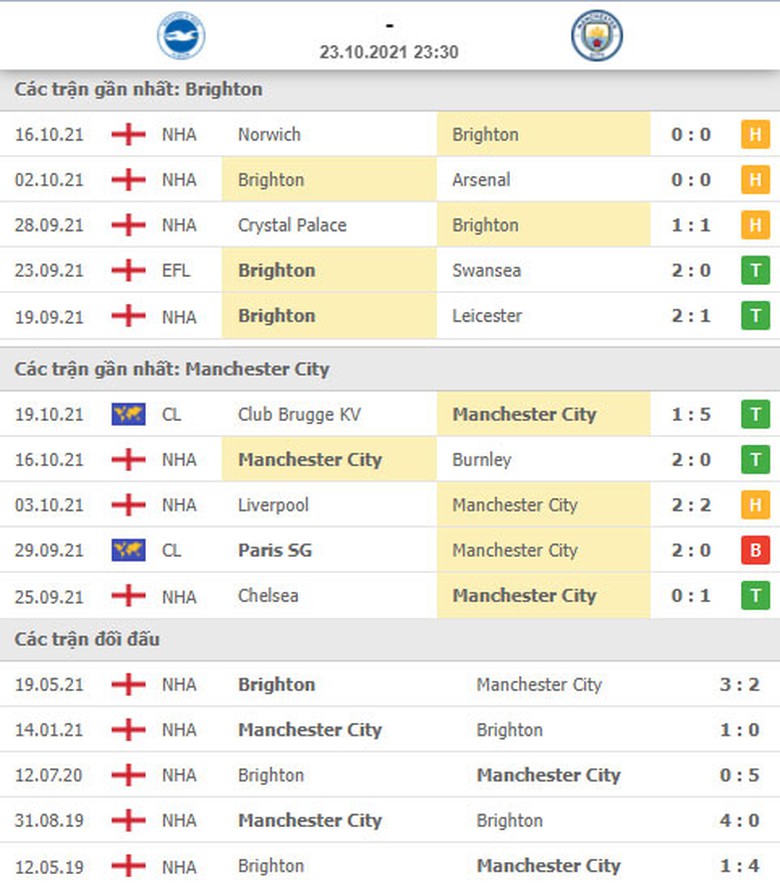Open the Arsenal team link

tap(481, 180)
